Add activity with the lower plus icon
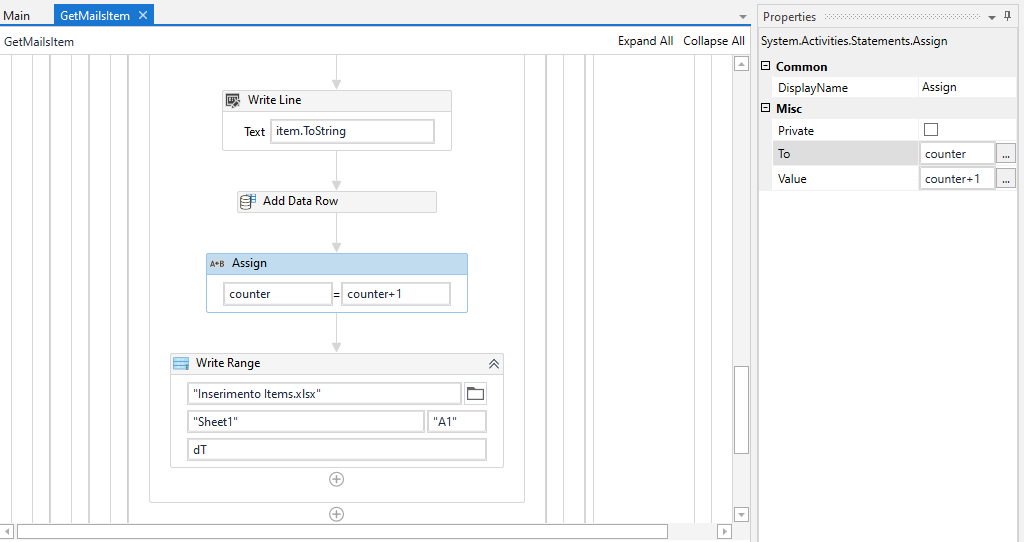The width and height of the screenshot is (1024, 542). [x=336, y=515]
